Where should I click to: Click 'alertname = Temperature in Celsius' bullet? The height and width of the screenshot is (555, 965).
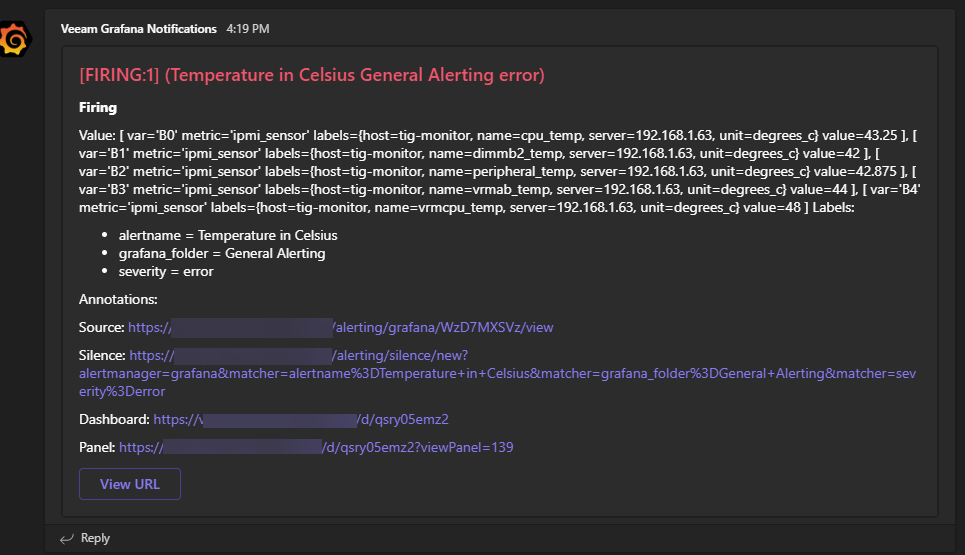(x=228, y=236)
